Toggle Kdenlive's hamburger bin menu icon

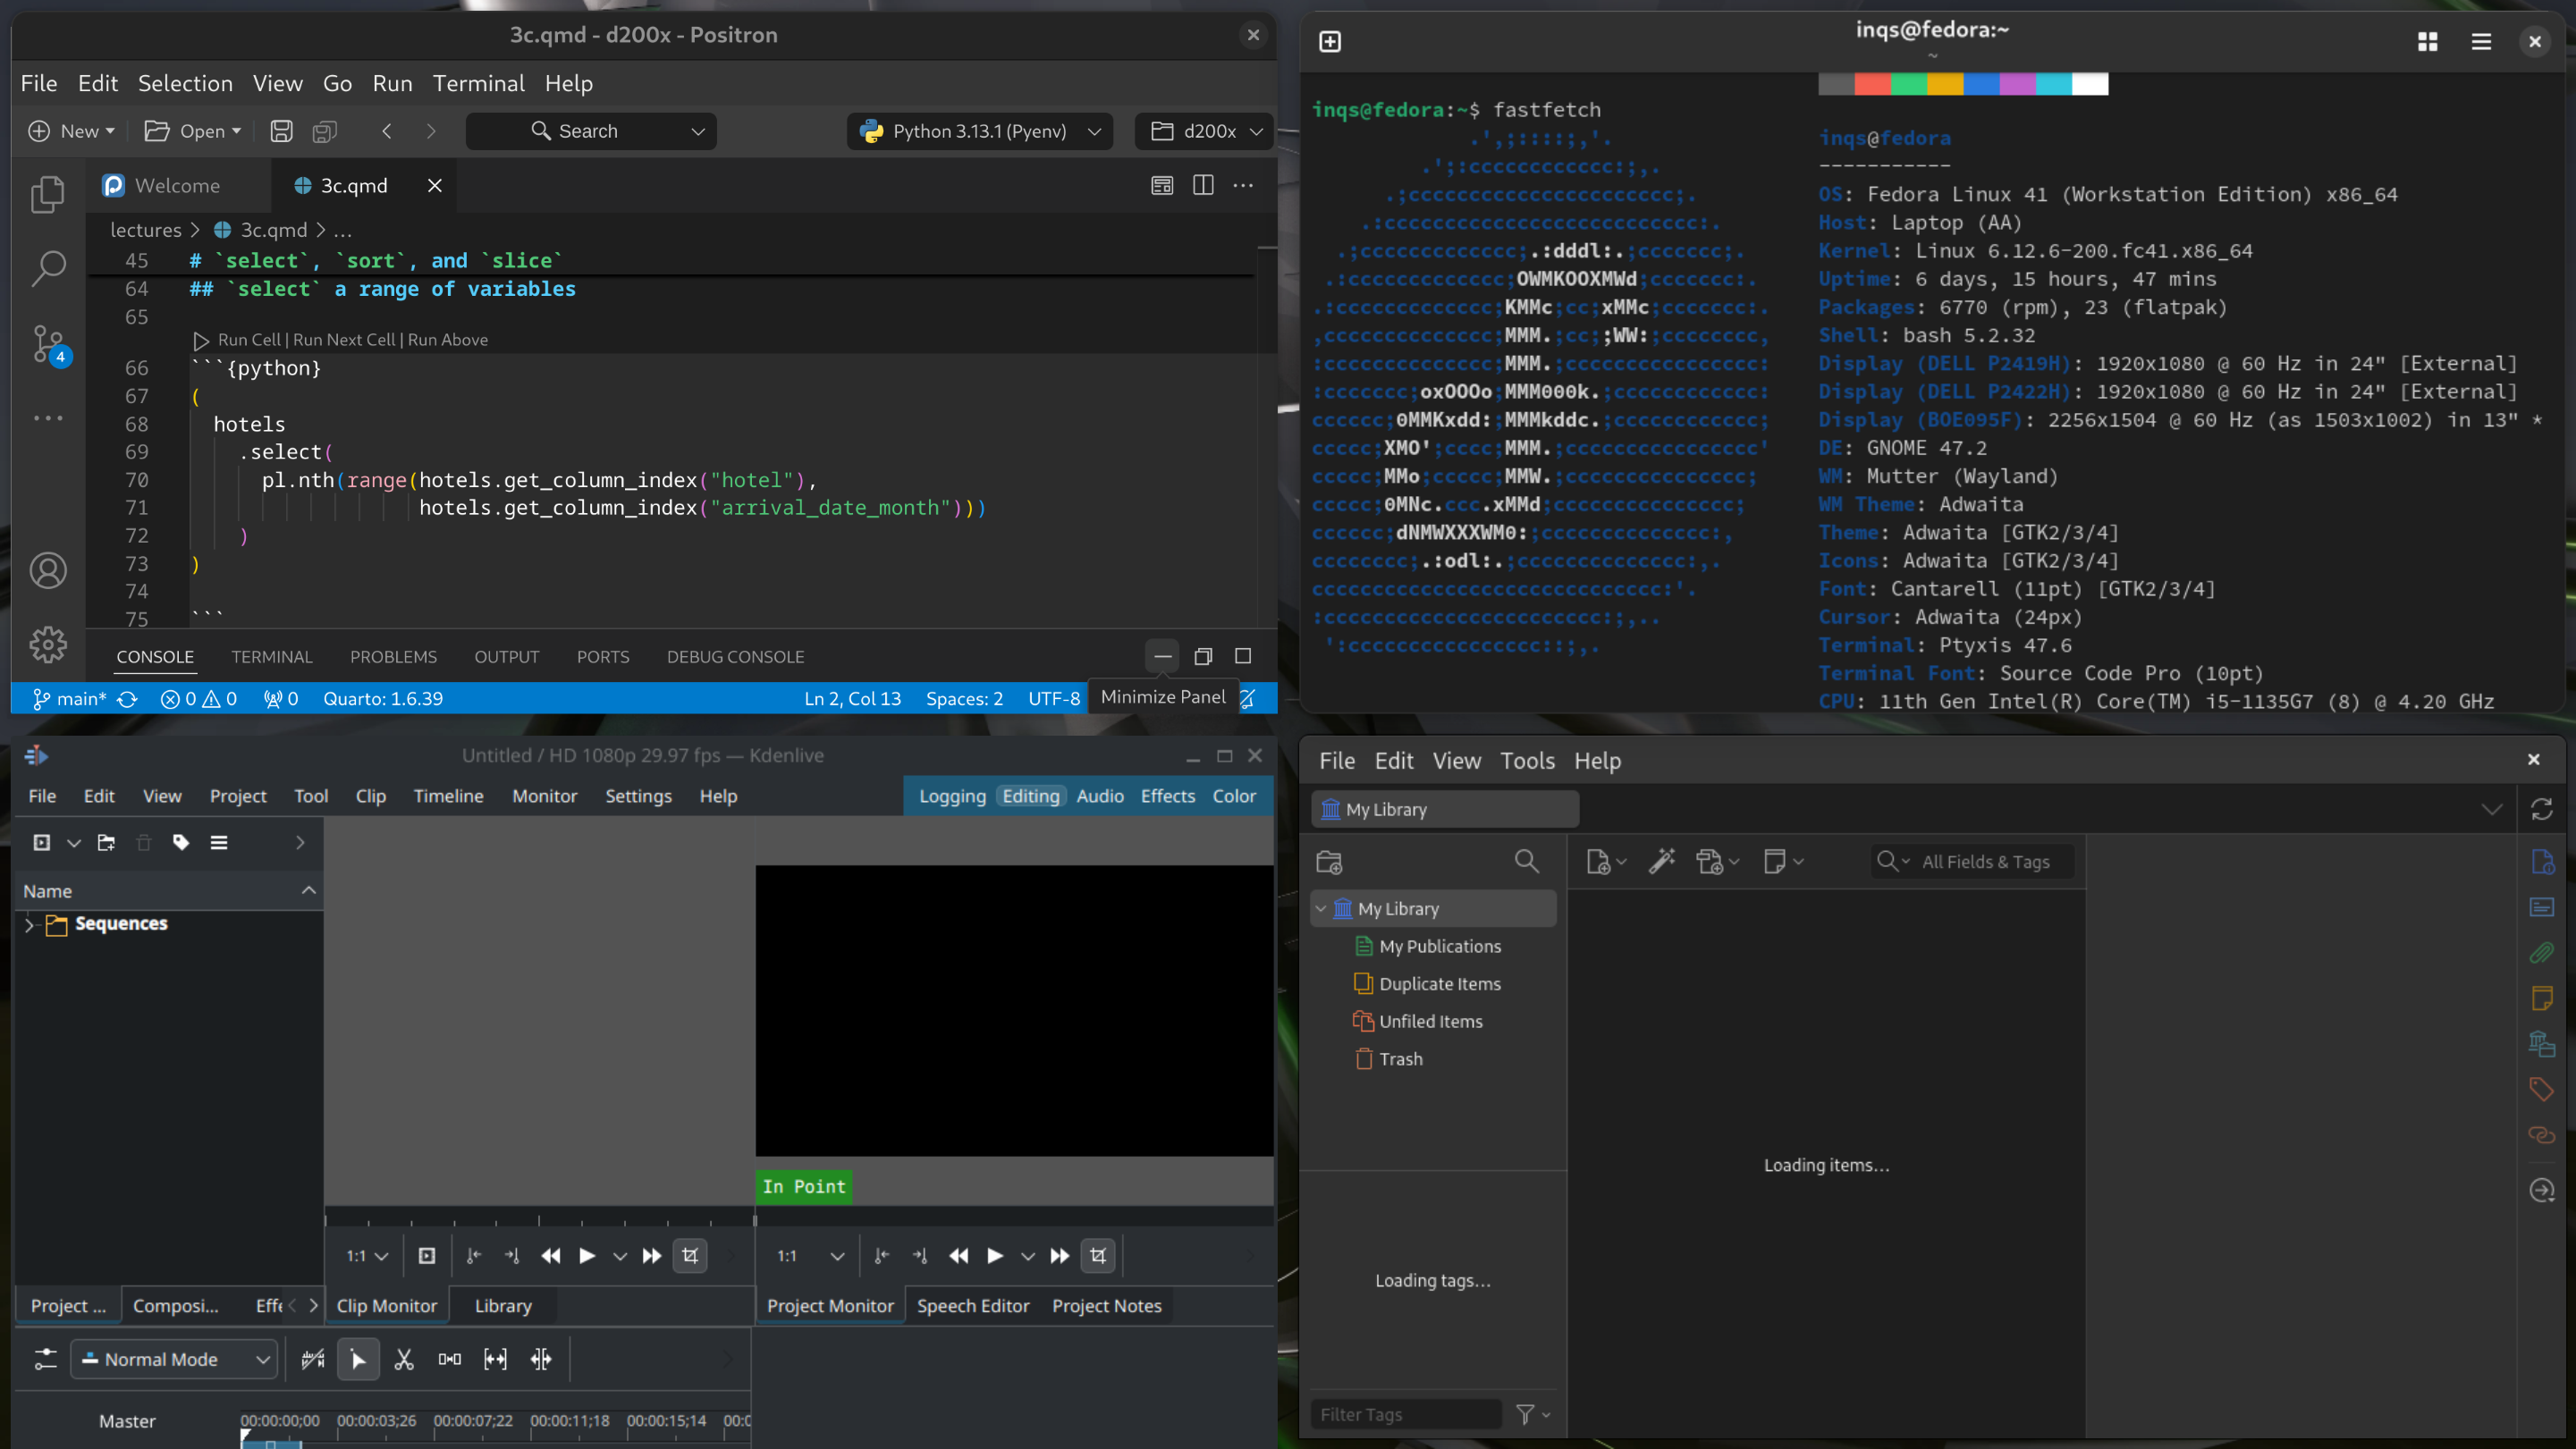click(219, 842)
